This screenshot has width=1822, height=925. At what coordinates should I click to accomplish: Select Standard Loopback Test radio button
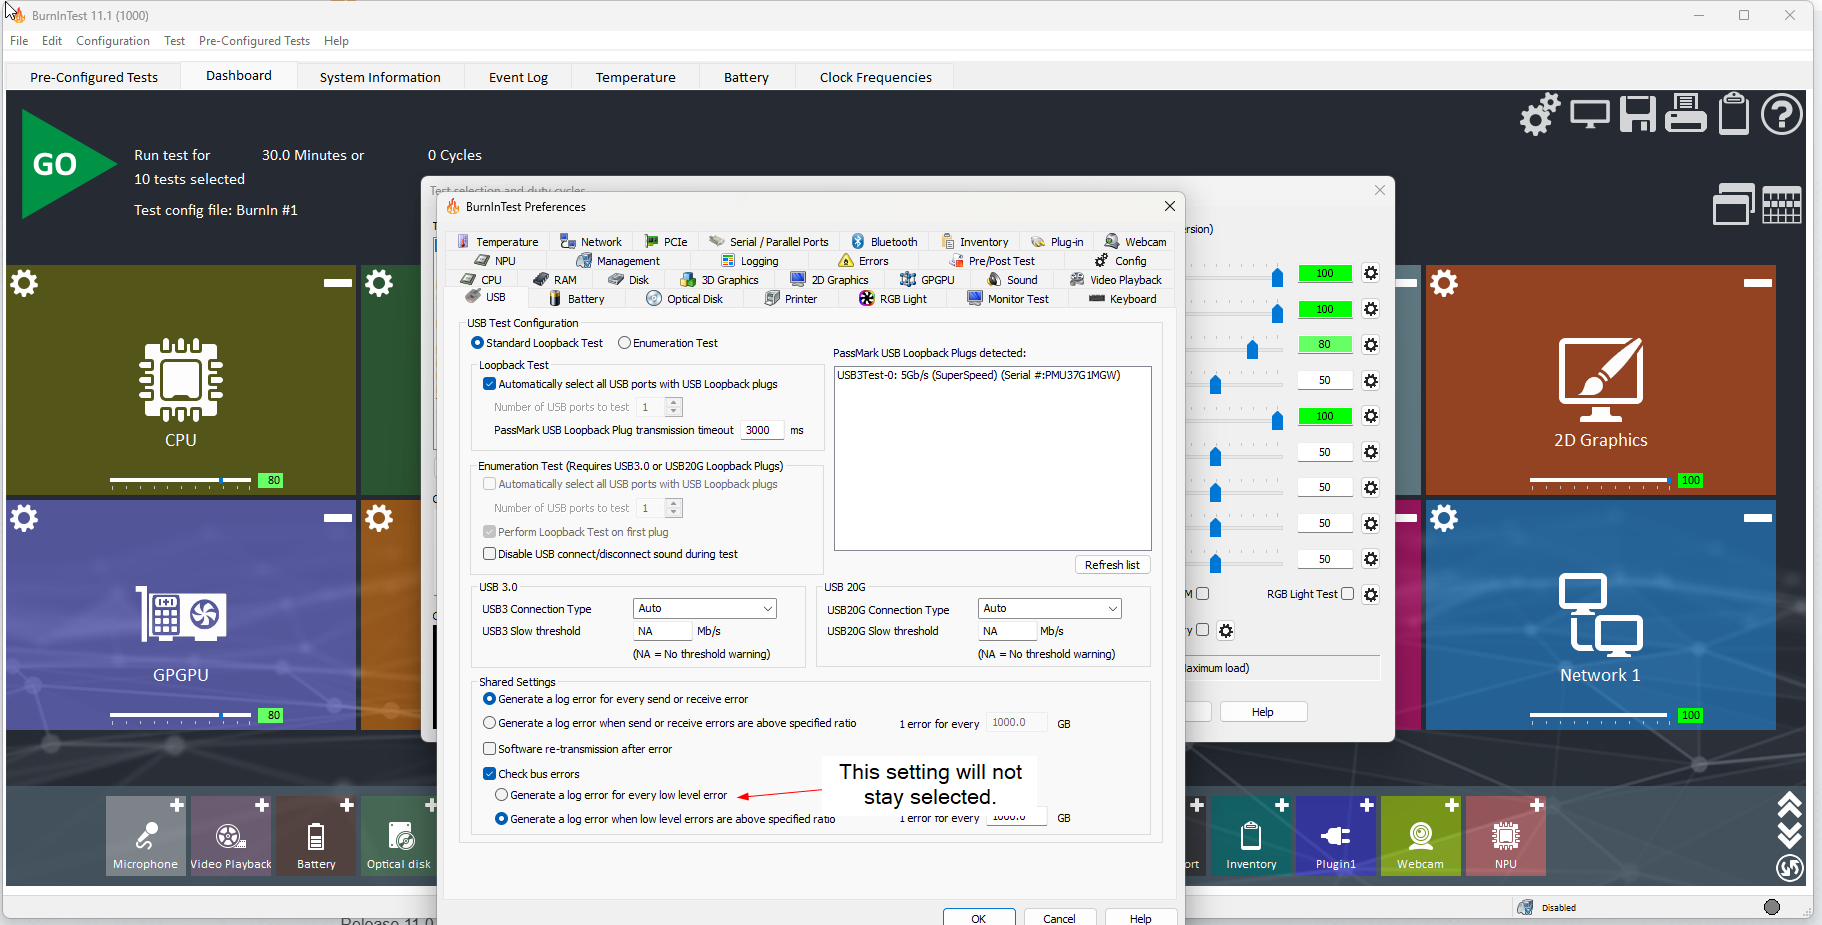478,343
